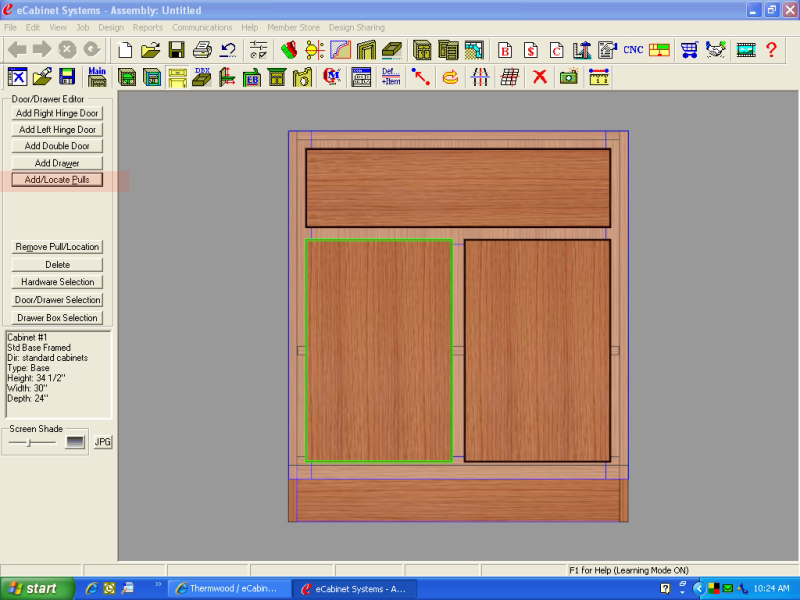The width and height of the screenshot is (800, 600).
Task: Click the document icon with red C
Action: tap(556, 50)
